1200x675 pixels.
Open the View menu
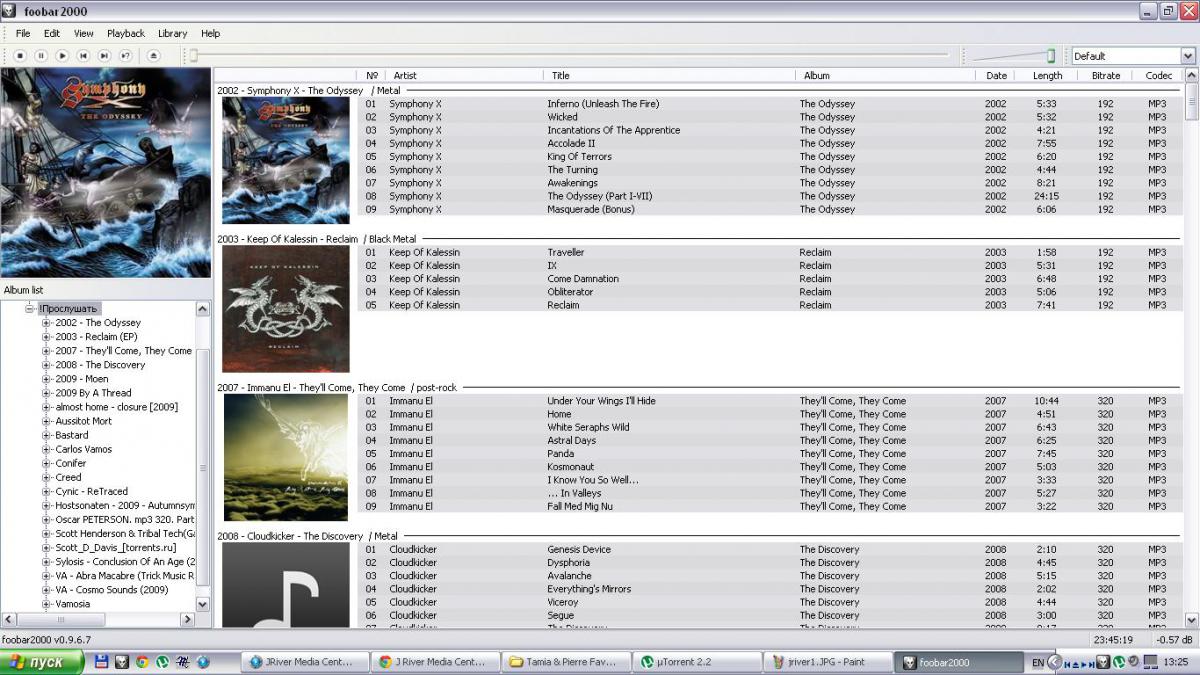tap(84, 33)
